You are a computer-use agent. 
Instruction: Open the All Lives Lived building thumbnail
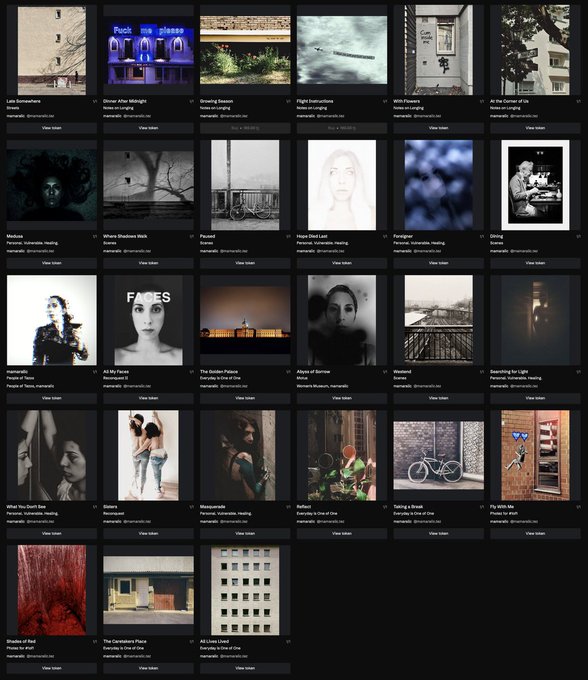pyautogui.click(x=245, y=590)
